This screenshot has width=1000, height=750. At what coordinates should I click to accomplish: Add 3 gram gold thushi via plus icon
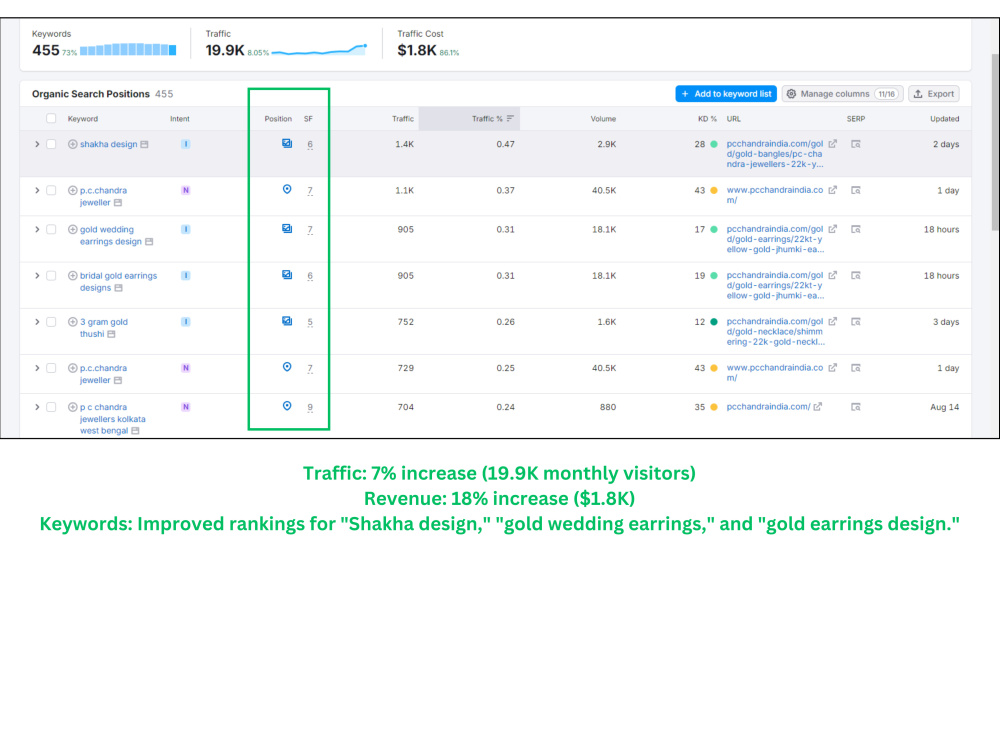pos(73,321)
